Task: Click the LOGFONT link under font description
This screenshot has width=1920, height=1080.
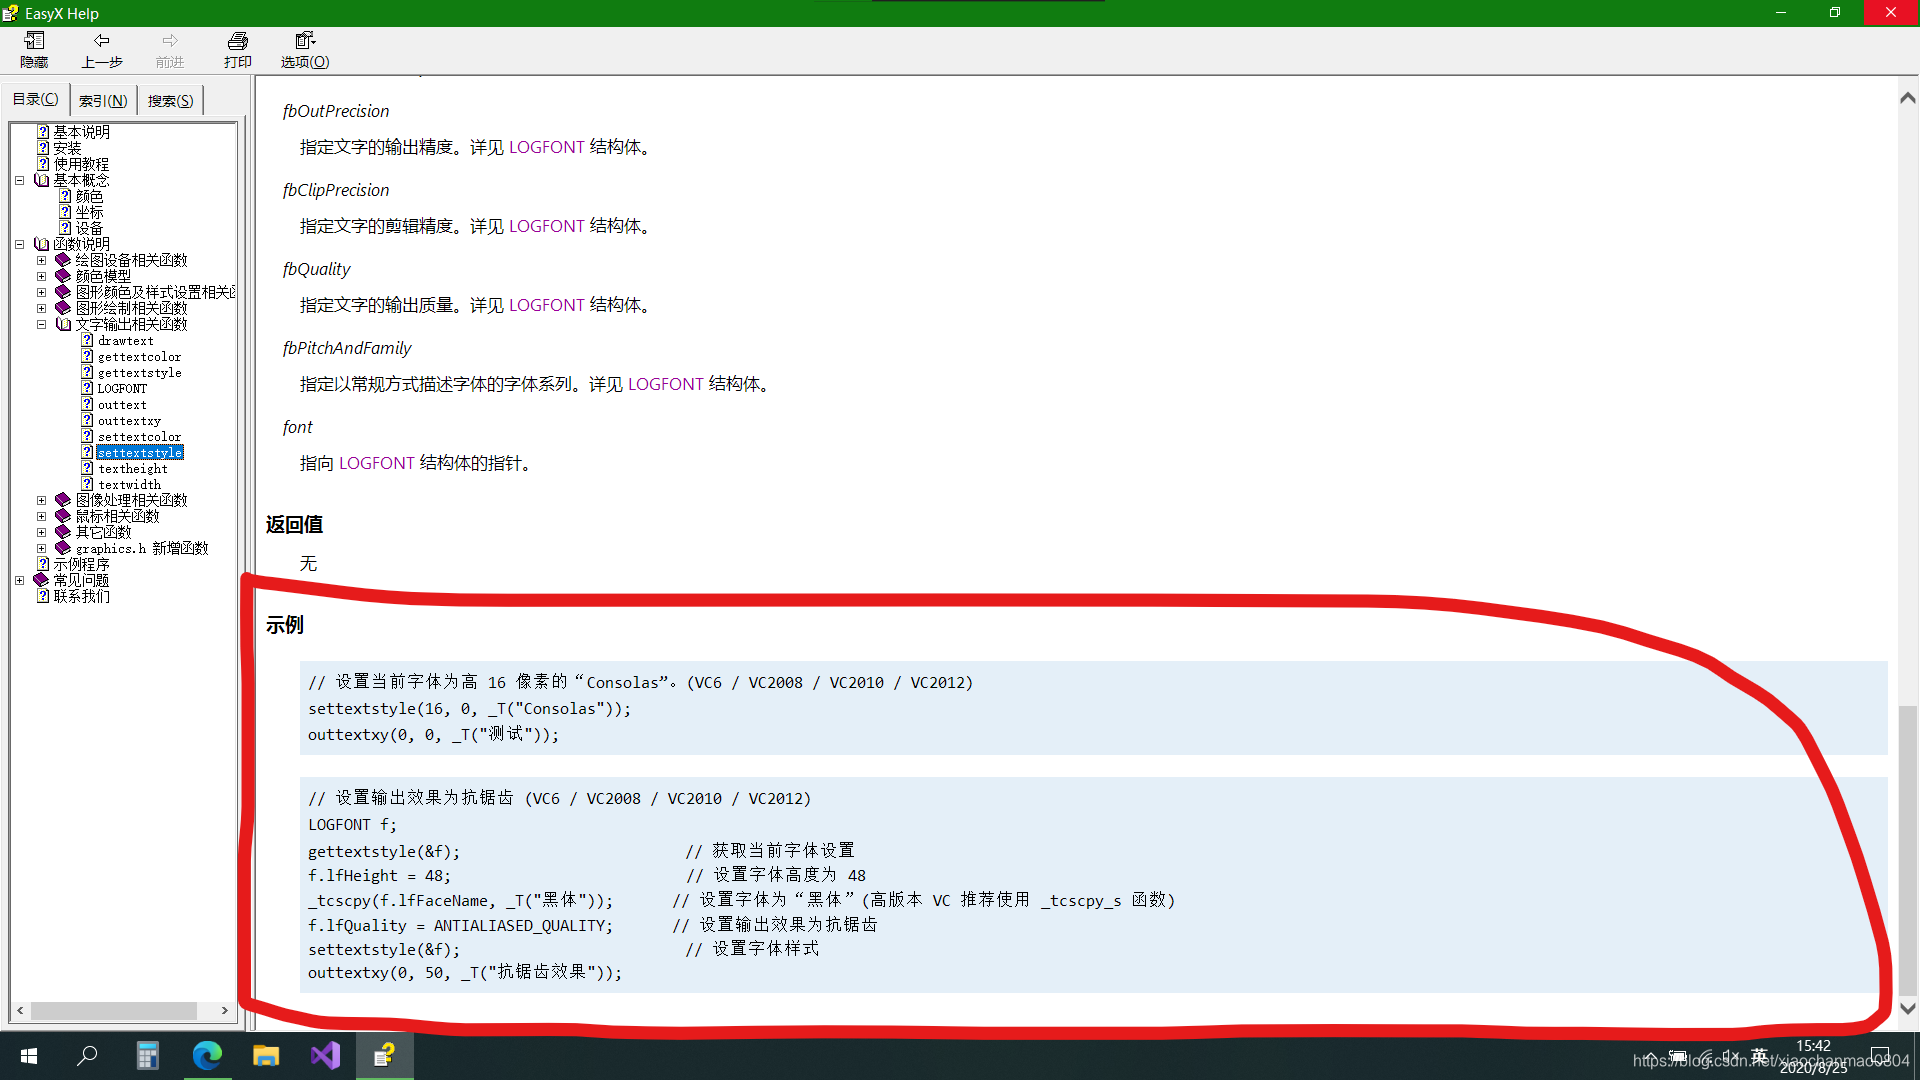Action: point(377,462)
